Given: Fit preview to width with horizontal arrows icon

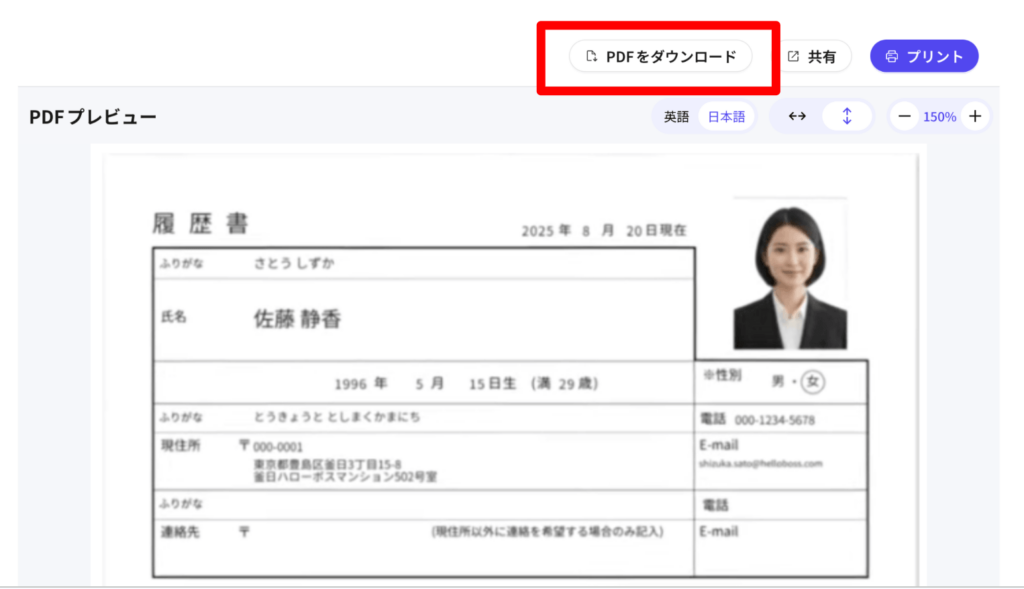Looking at the screenshot, I should coord(797,116).
